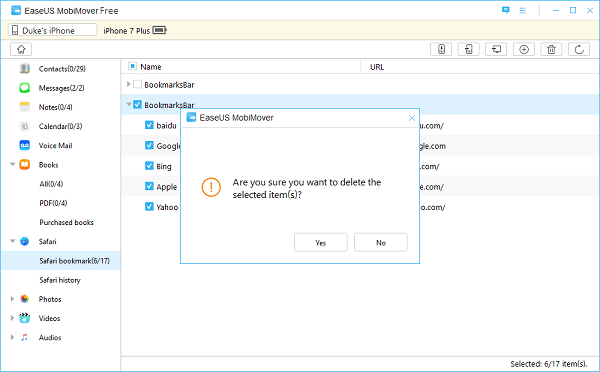600x372 pixels.
Task: Open the hamburger menu in title bar
Action: pos(522,10)
